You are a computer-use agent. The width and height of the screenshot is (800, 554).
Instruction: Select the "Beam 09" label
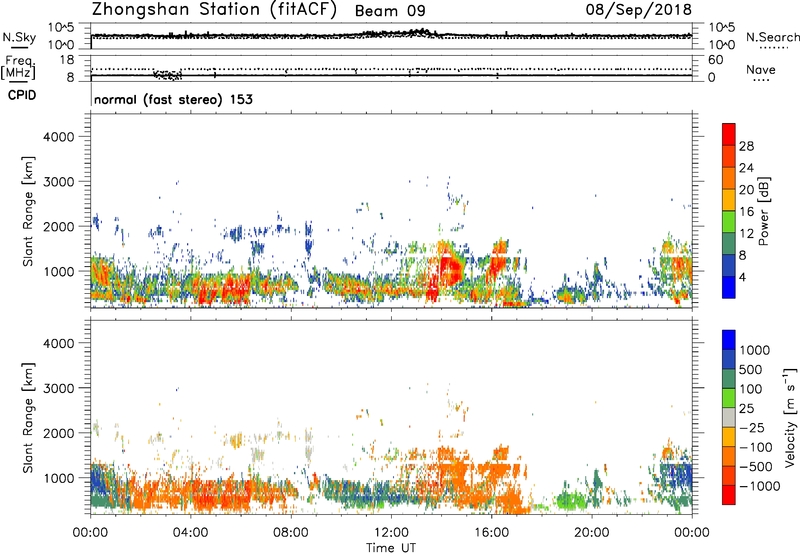coord(390,11)
